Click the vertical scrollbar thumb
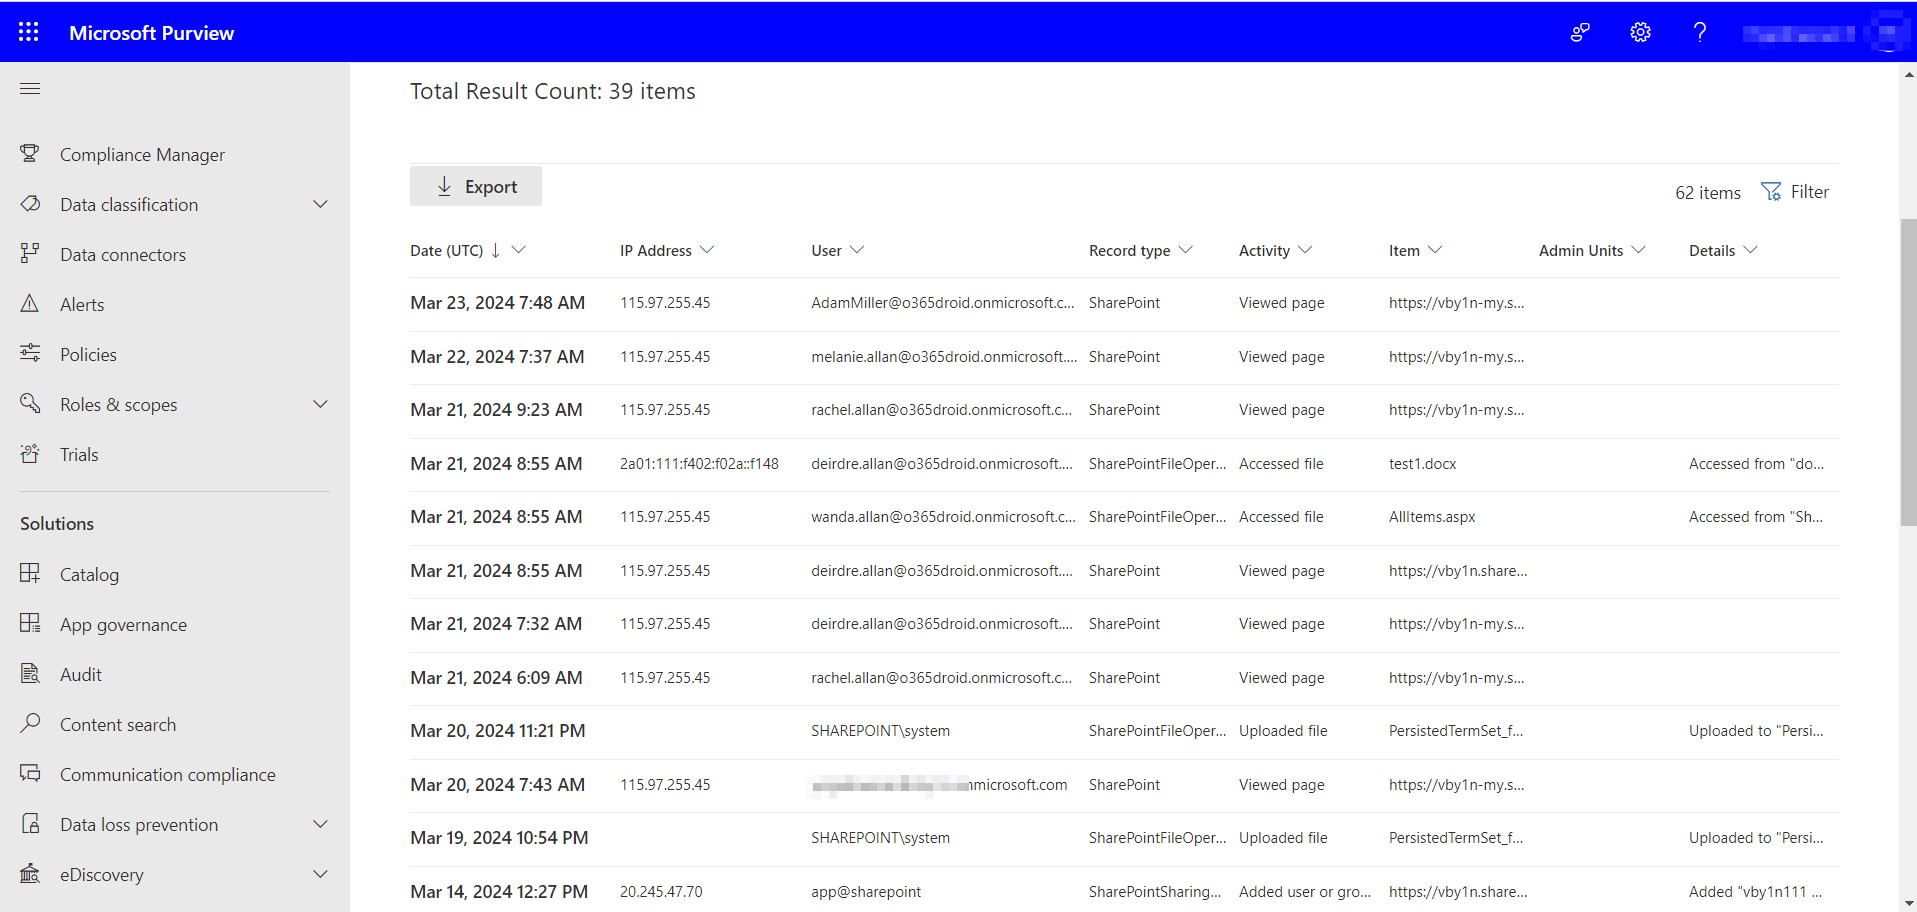 [x=1908, y=372]
